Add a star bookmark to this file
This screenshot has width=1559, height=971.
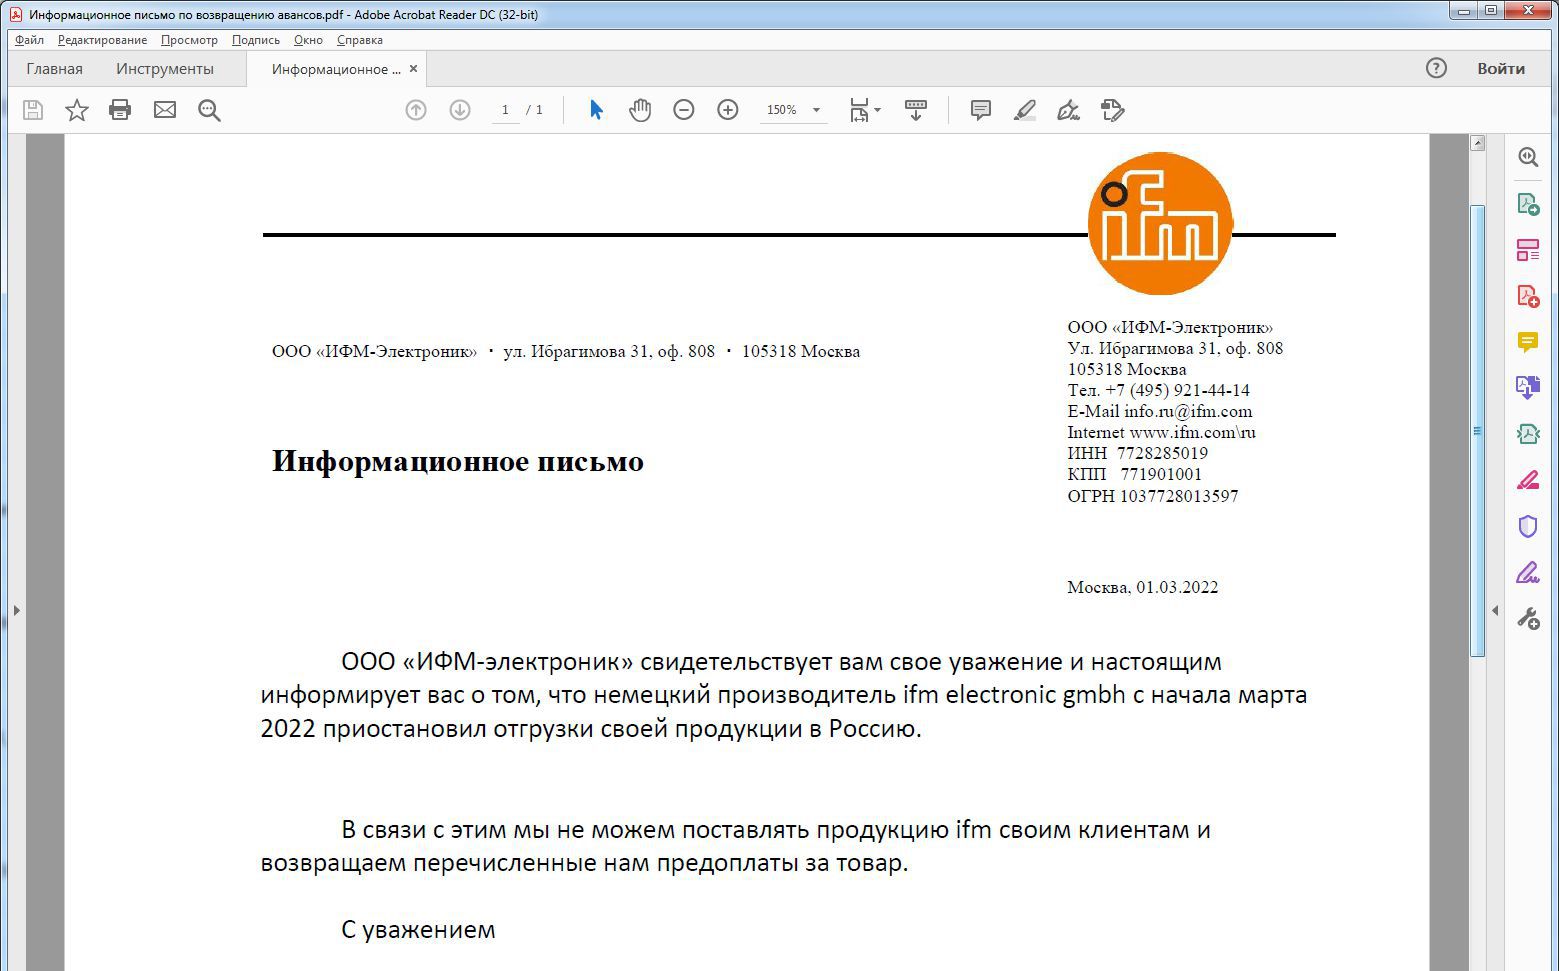77,110
